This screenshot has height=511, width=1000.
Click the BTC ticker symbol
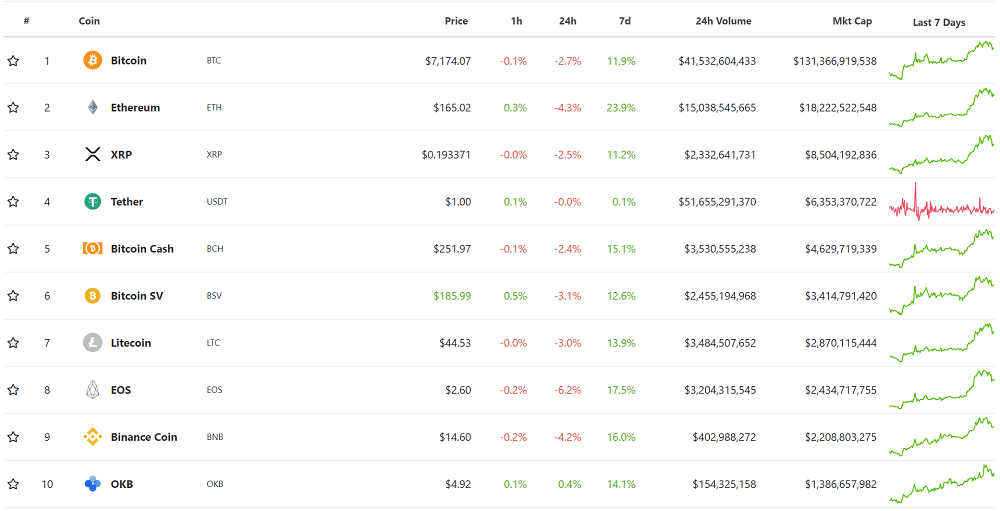click(x=214, y=61)
